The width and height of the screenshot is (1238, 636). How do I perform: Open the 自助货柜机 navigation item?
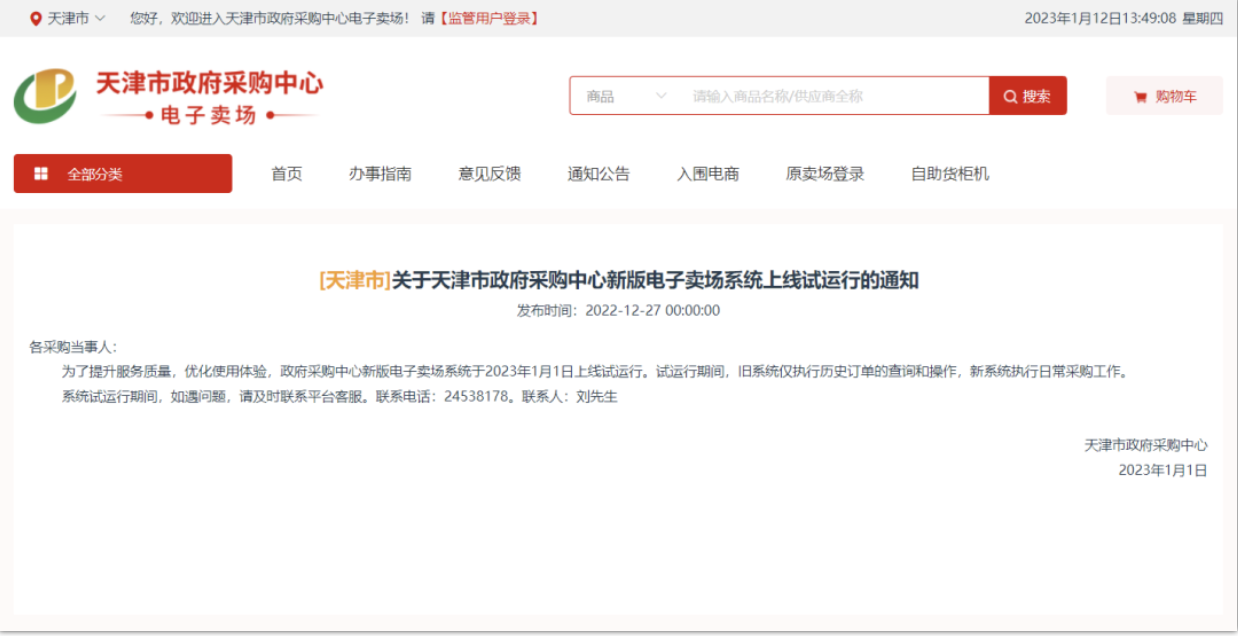click(950, 174)
